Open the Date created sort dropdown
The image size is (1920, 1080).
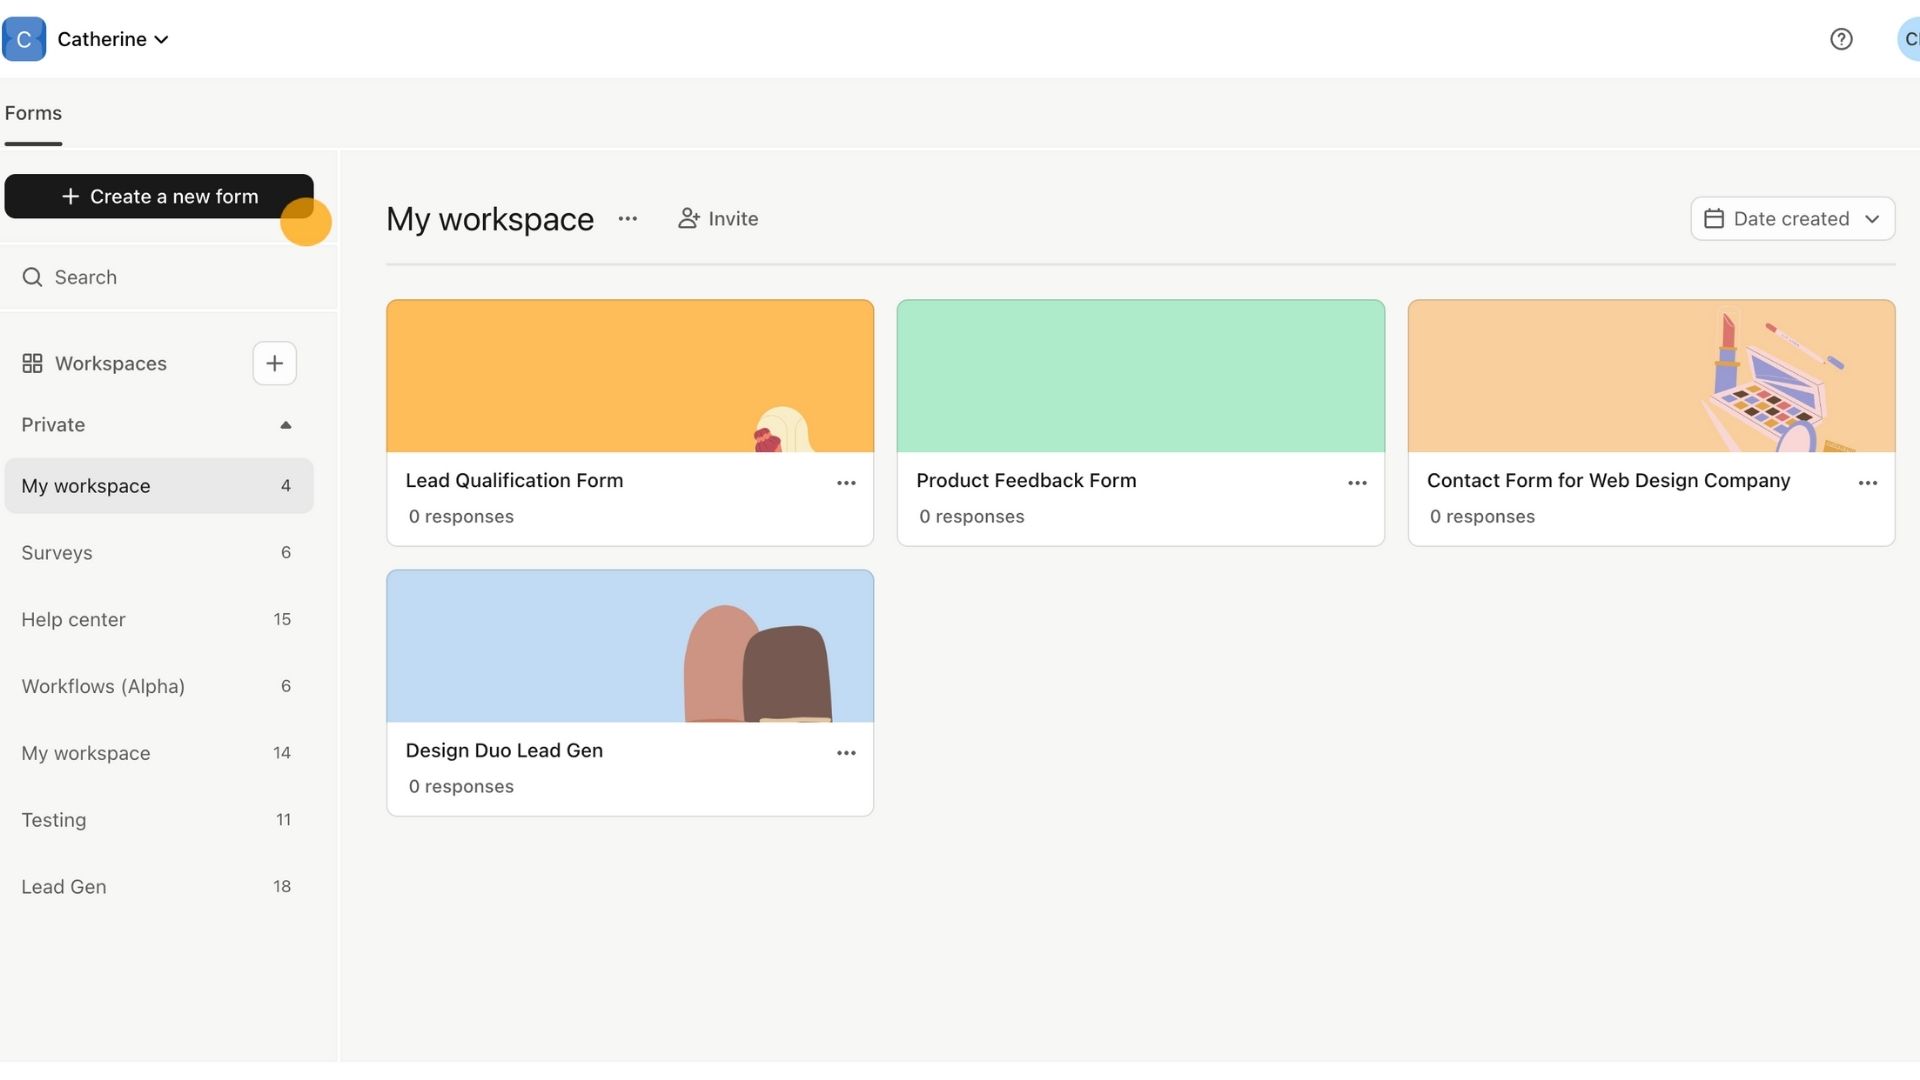(x=1792, y=219)
